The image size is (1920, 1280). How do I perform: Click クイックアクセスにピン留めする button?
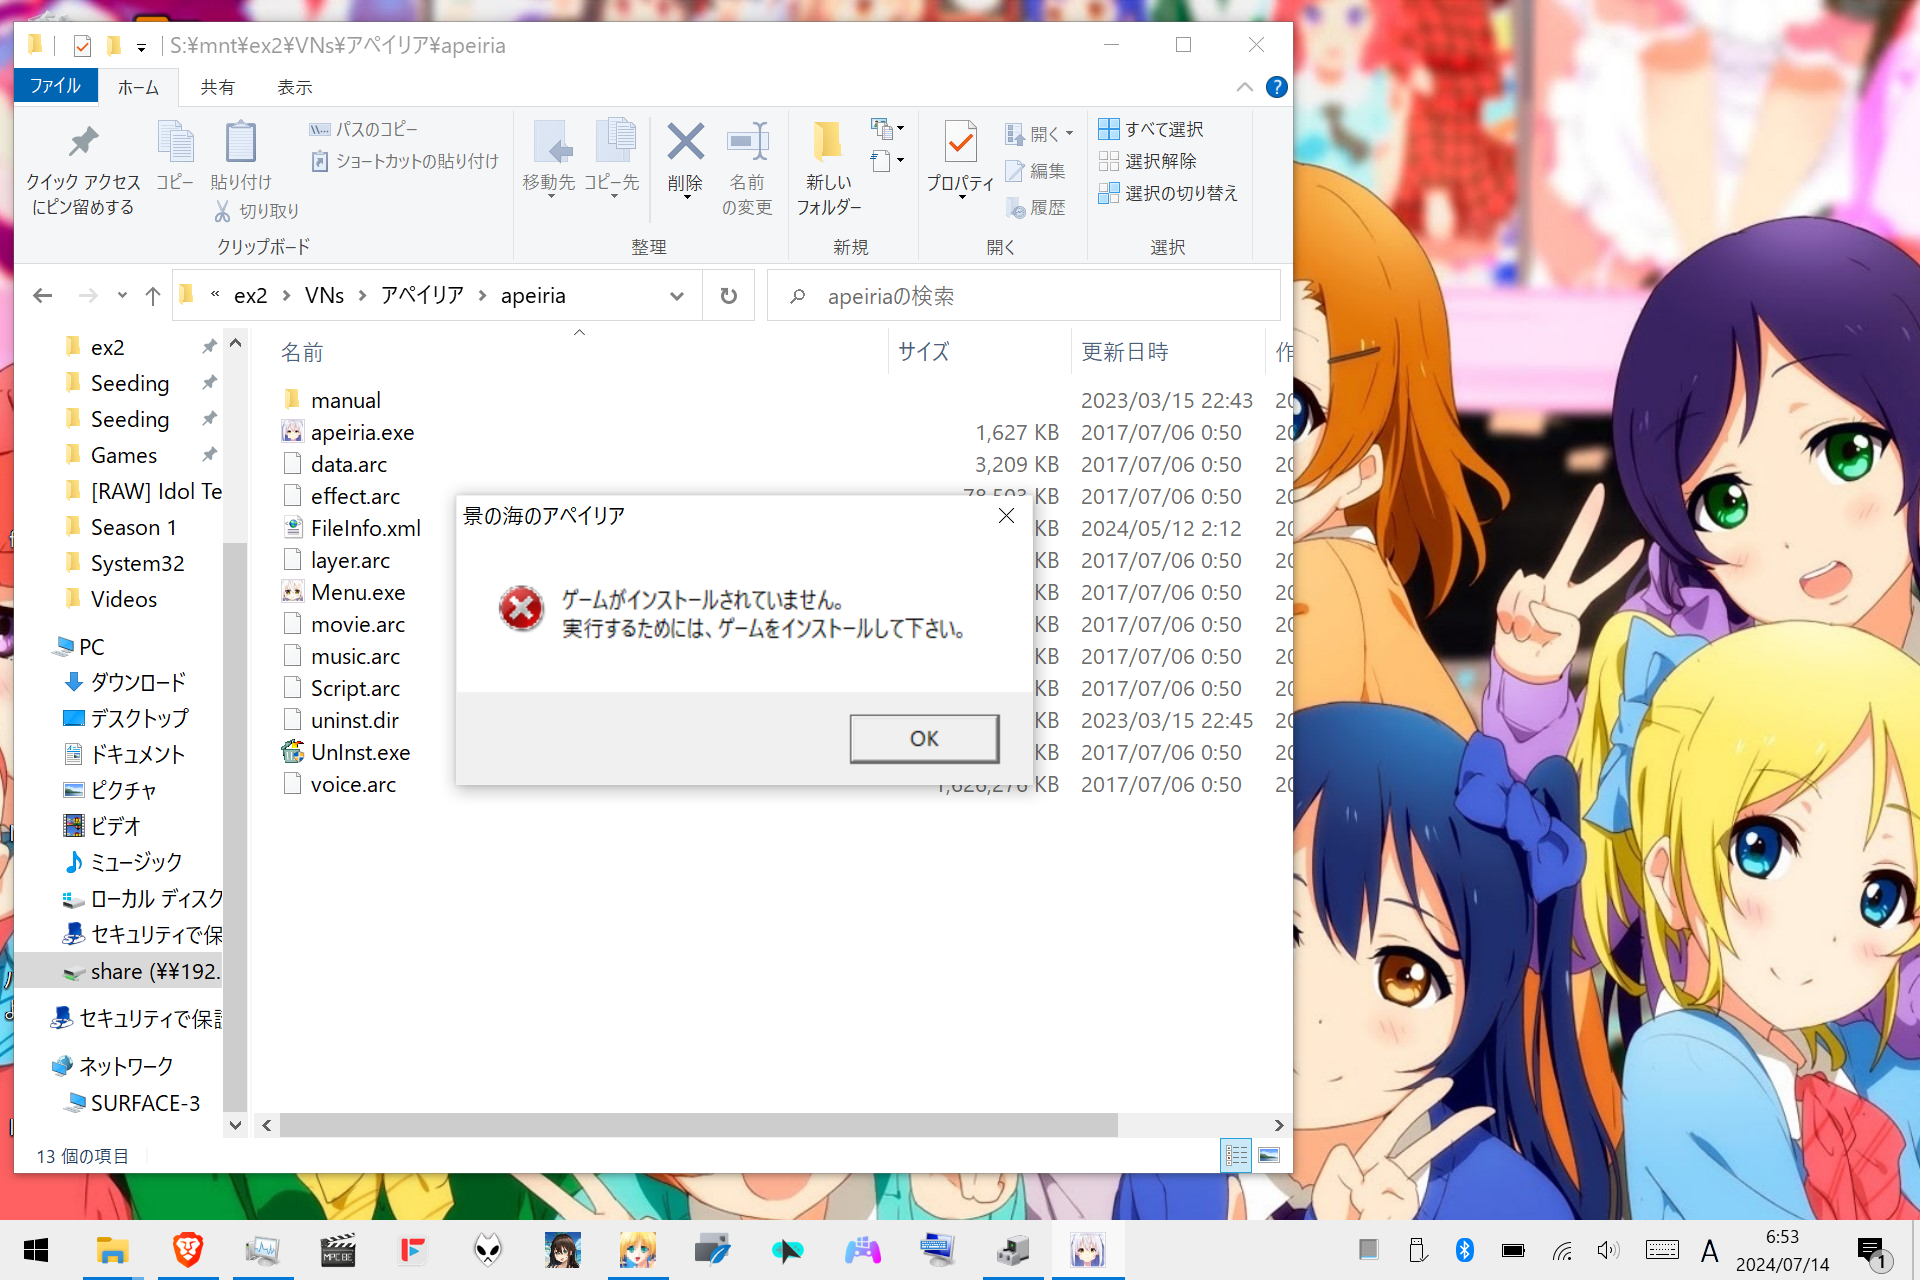coord(83,165)
